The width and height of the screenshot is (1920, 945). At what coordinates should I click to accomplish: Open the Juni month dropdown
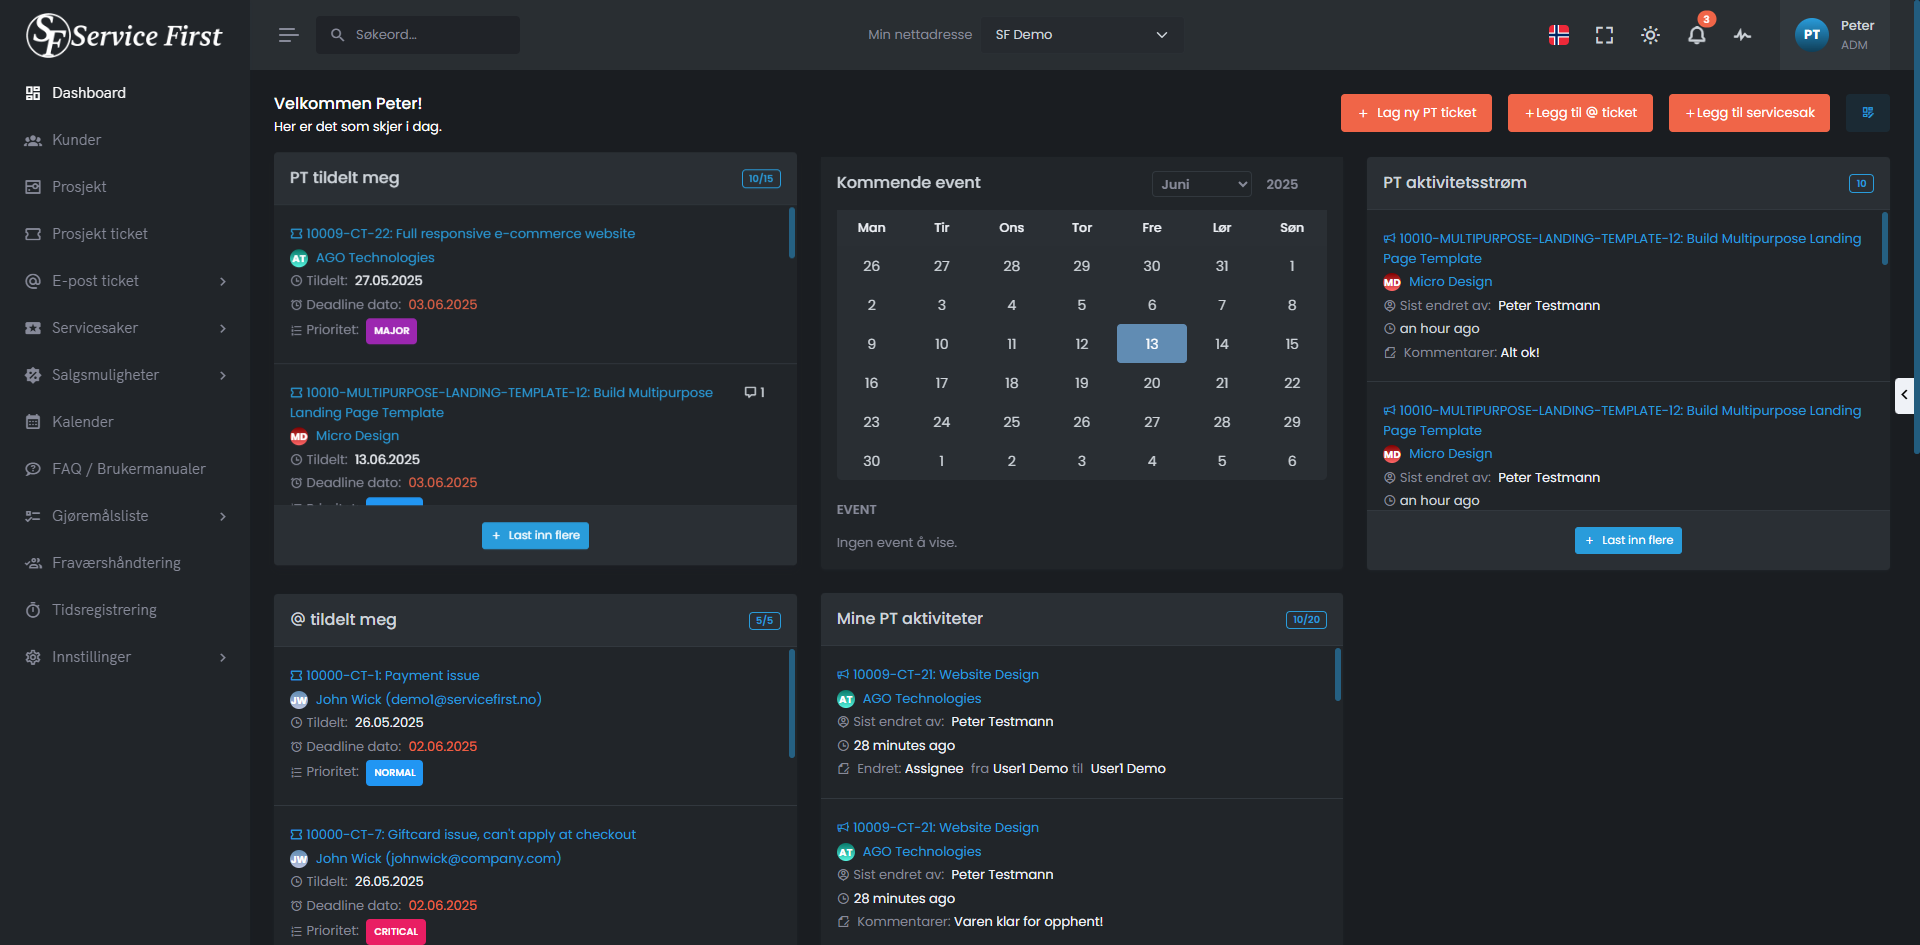click(1202, 184)
